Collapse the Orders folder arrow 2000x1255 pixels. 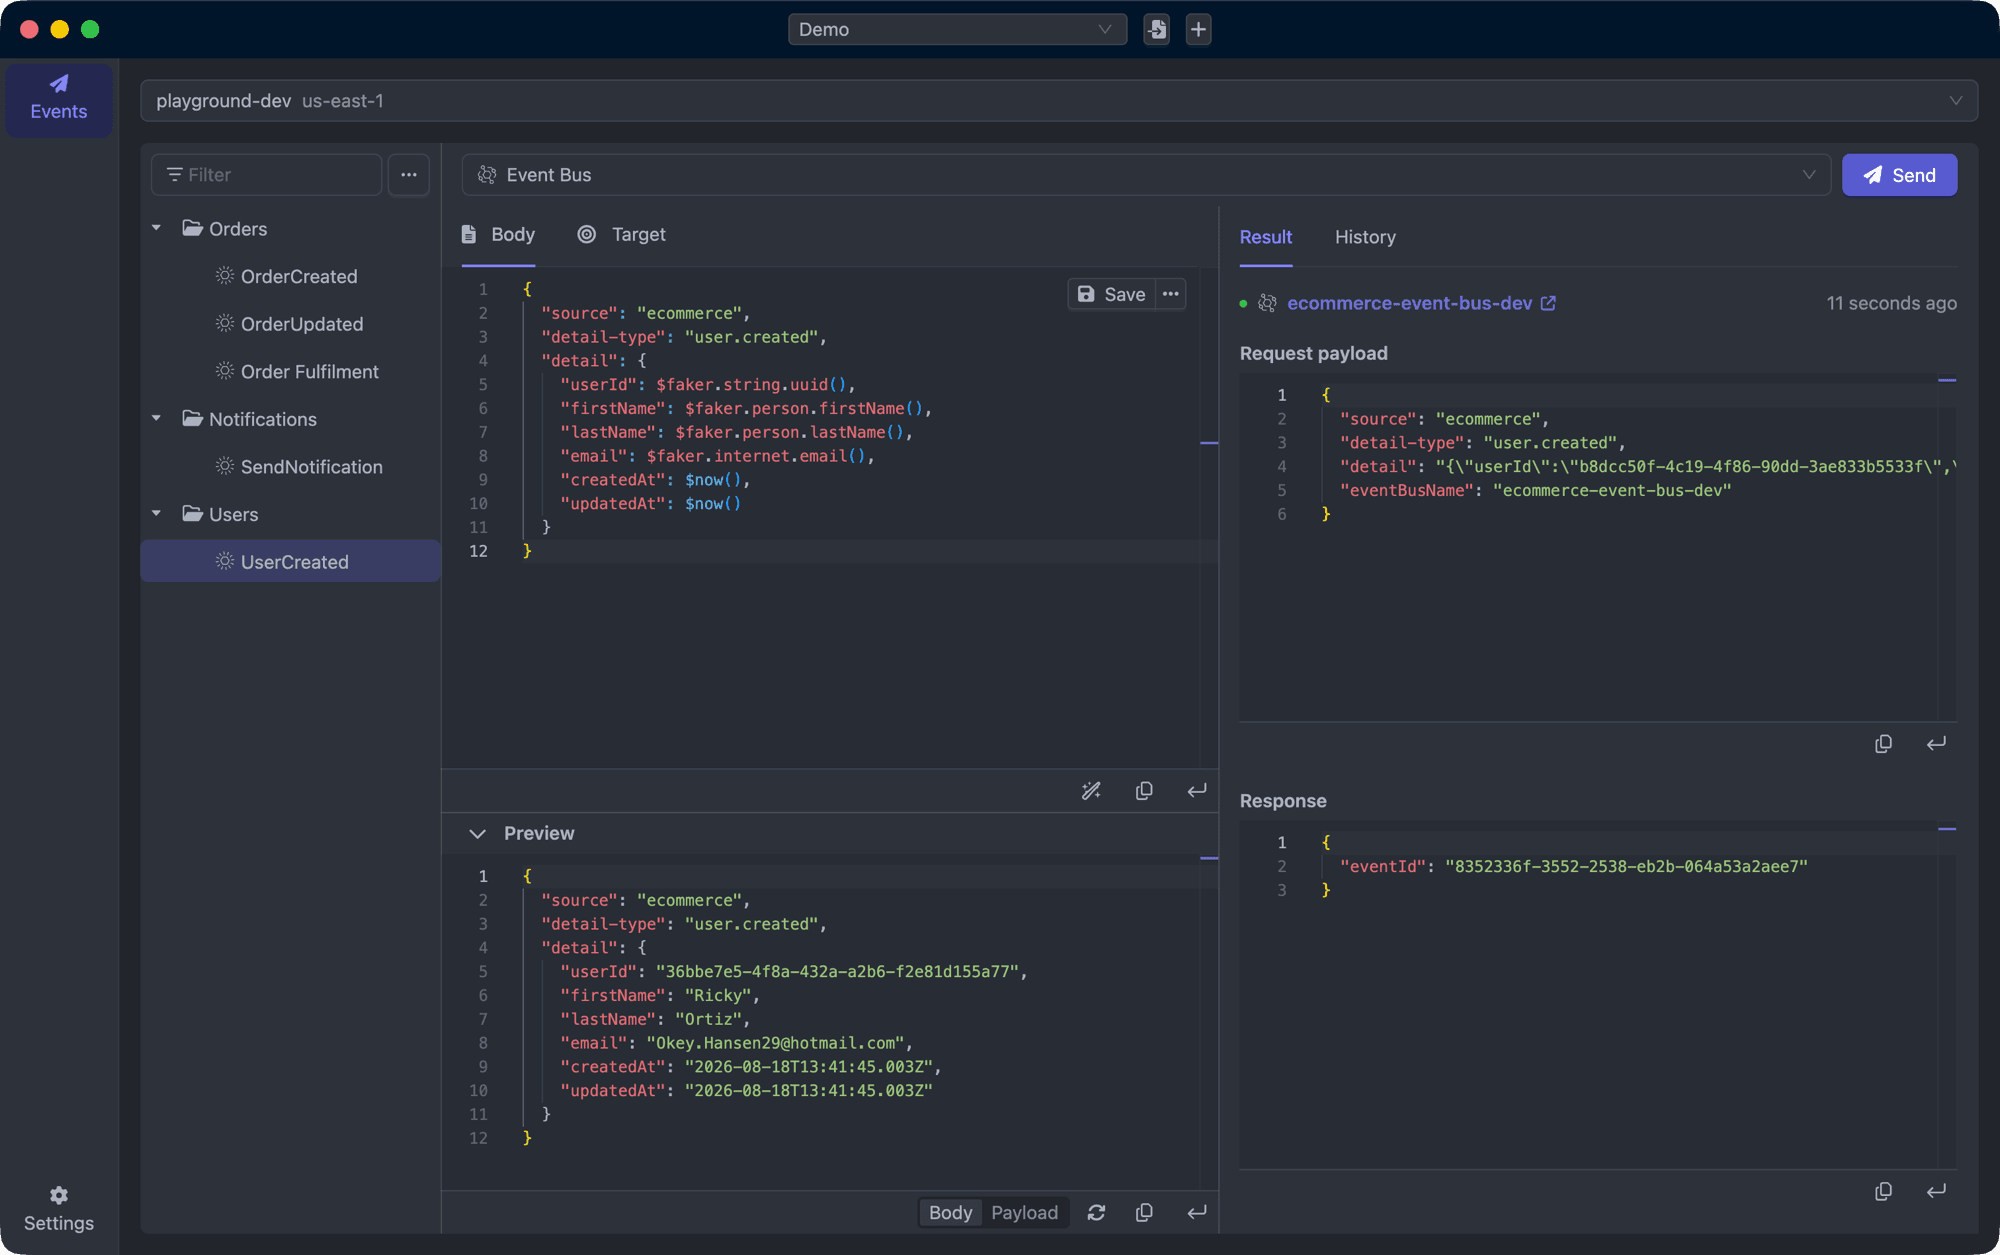click(156, 228)
